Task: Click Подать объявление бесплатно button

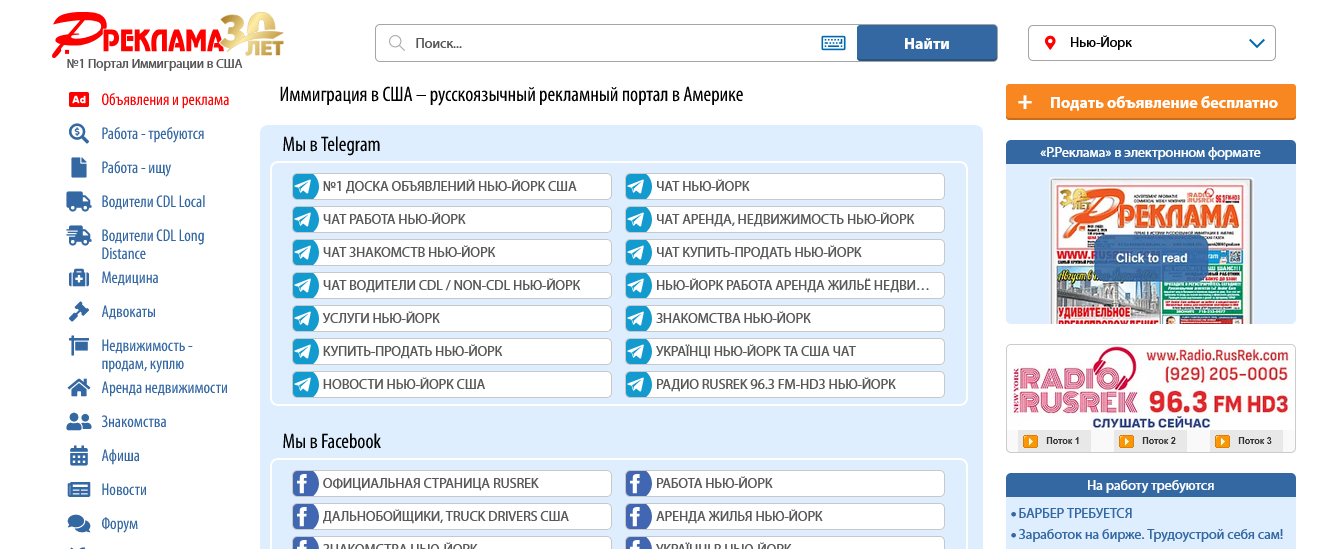Action: [x=1150, y=102]
